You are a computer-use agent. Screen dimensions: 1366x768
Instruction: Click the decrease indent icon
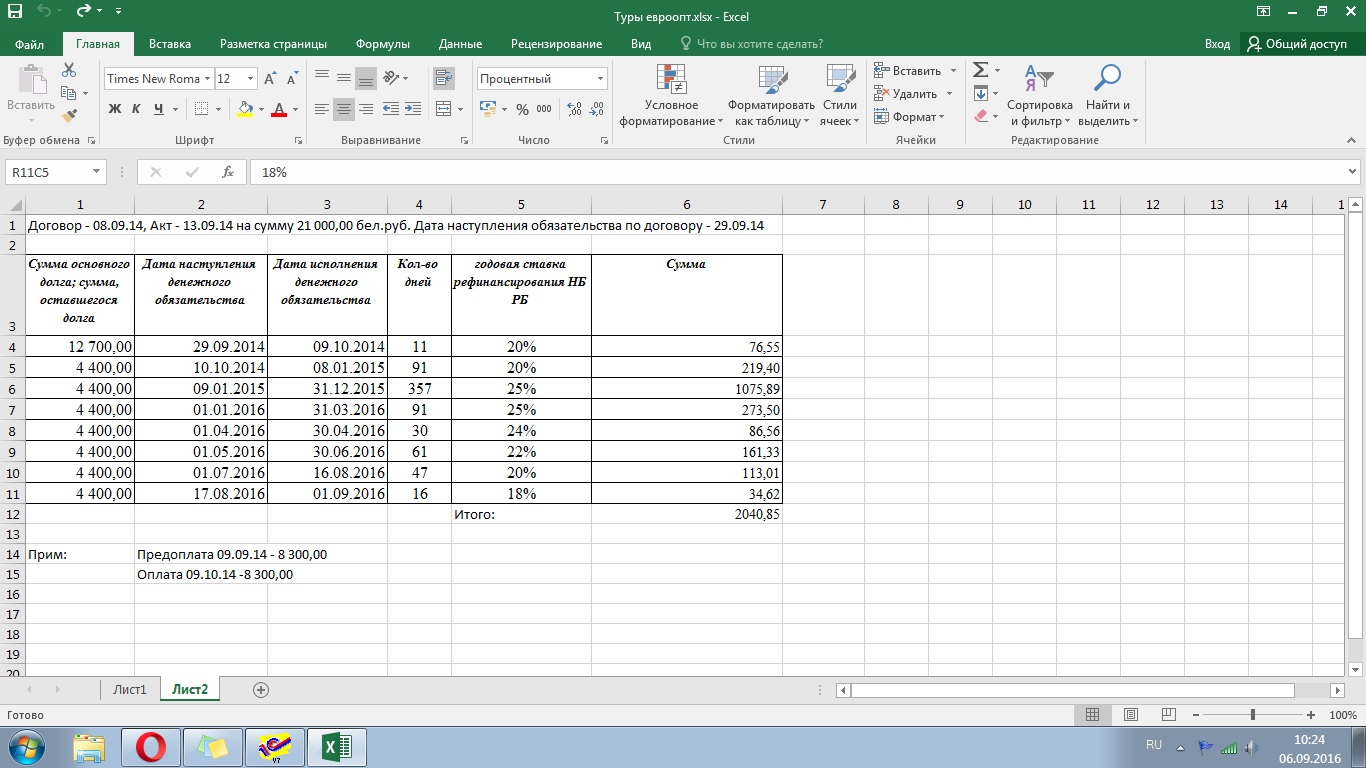(x=391, y=109)
